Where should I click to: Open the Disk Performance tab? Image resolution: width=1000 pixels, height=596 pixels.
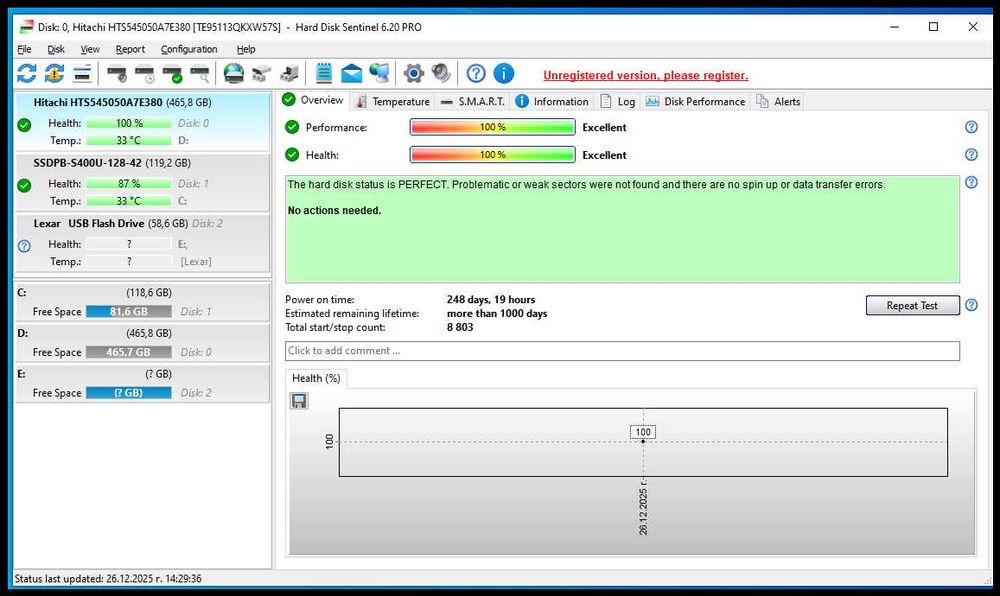696,101
